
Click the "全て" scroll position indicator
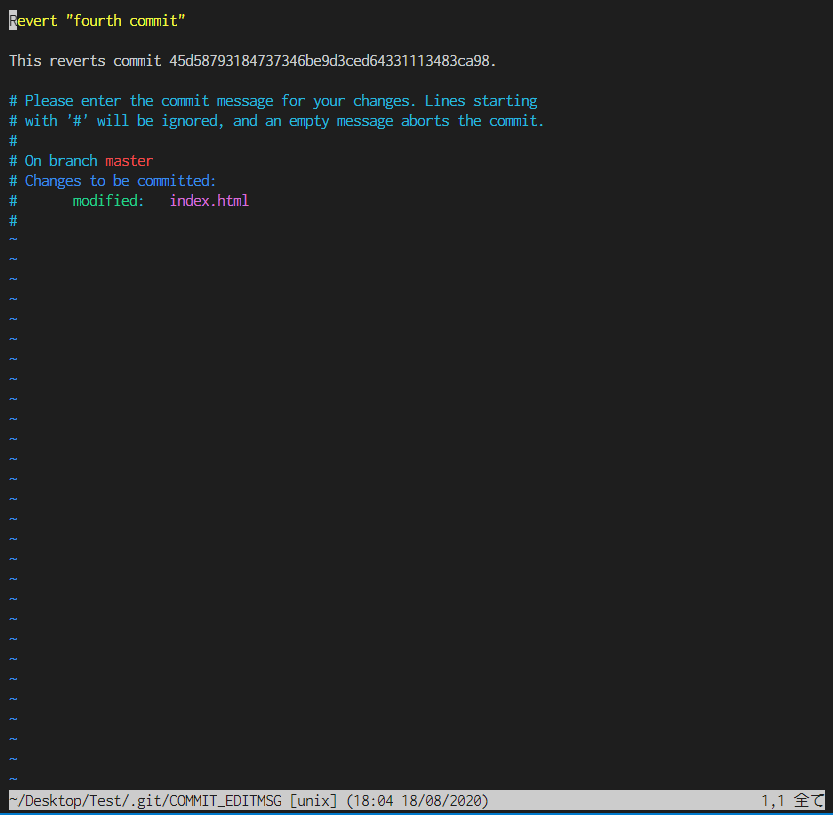[809, 801]
